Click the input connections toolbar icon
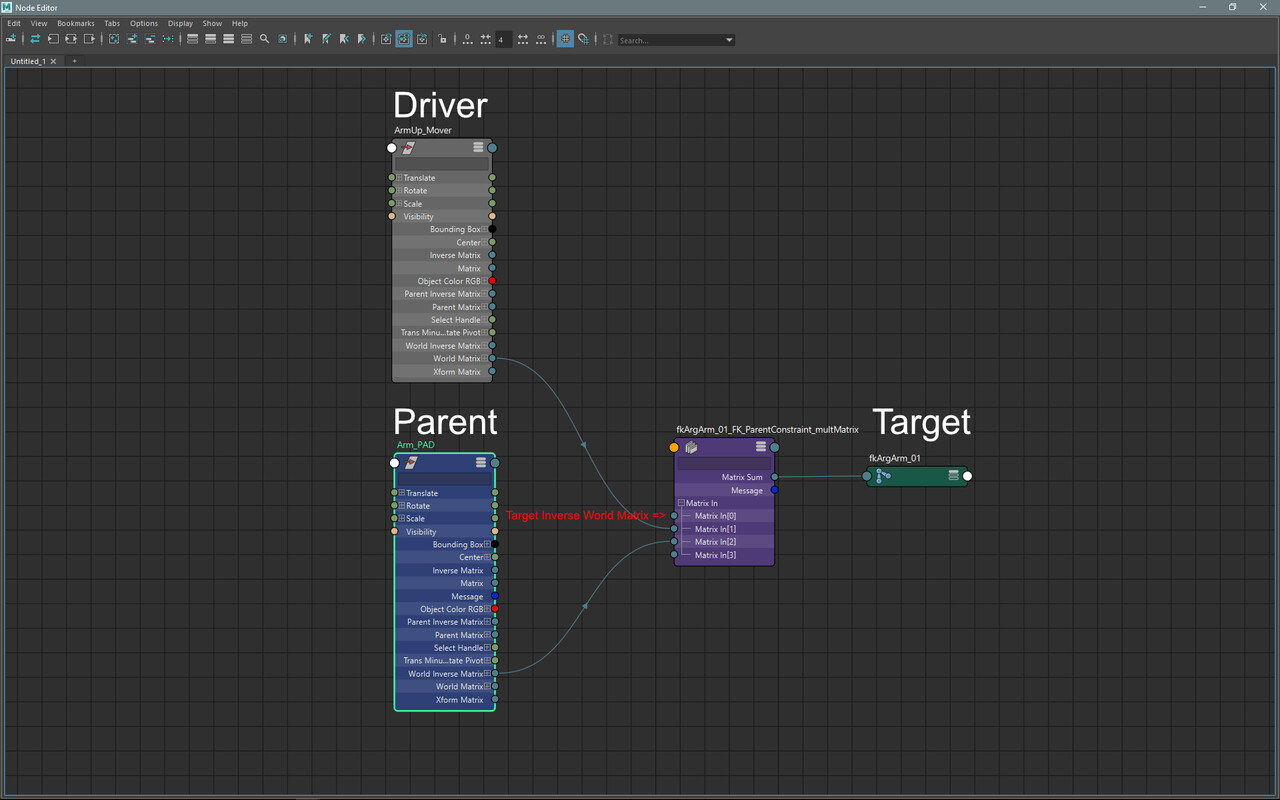Viewport: 1280px width, 800px height. click(52, 39)
